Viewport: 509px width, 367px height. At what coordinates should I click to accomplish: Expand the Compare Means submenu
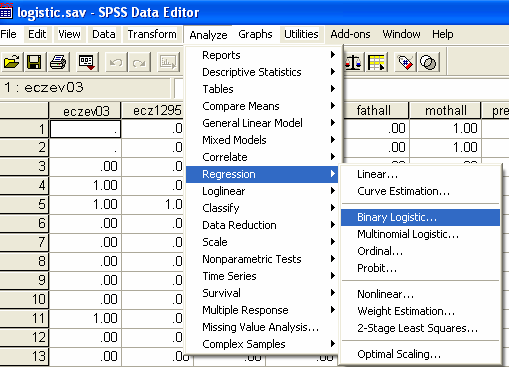[x=262, y=106]
